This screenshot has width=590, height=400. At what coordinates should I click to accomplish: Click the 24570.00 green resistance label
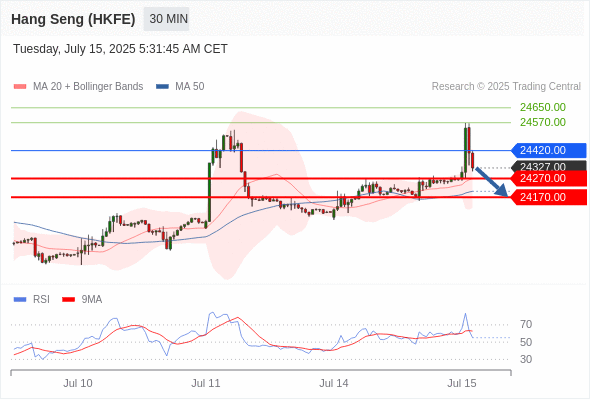[543, 122]
